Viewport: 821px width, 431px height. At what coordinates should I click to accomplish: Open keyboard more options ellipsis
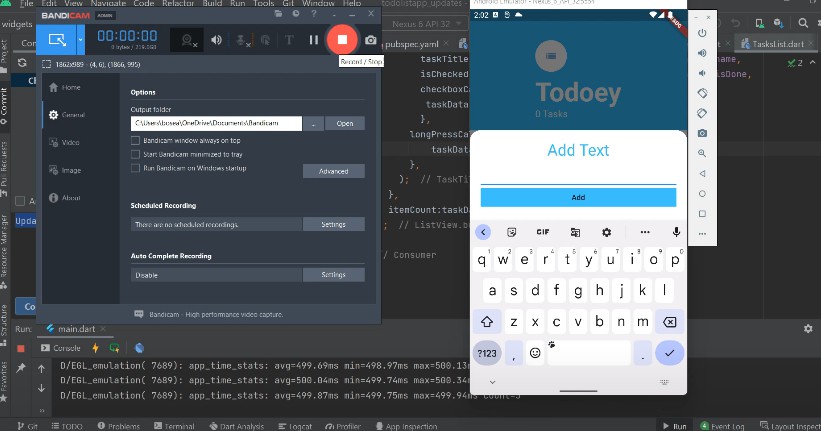coord(645,232)
